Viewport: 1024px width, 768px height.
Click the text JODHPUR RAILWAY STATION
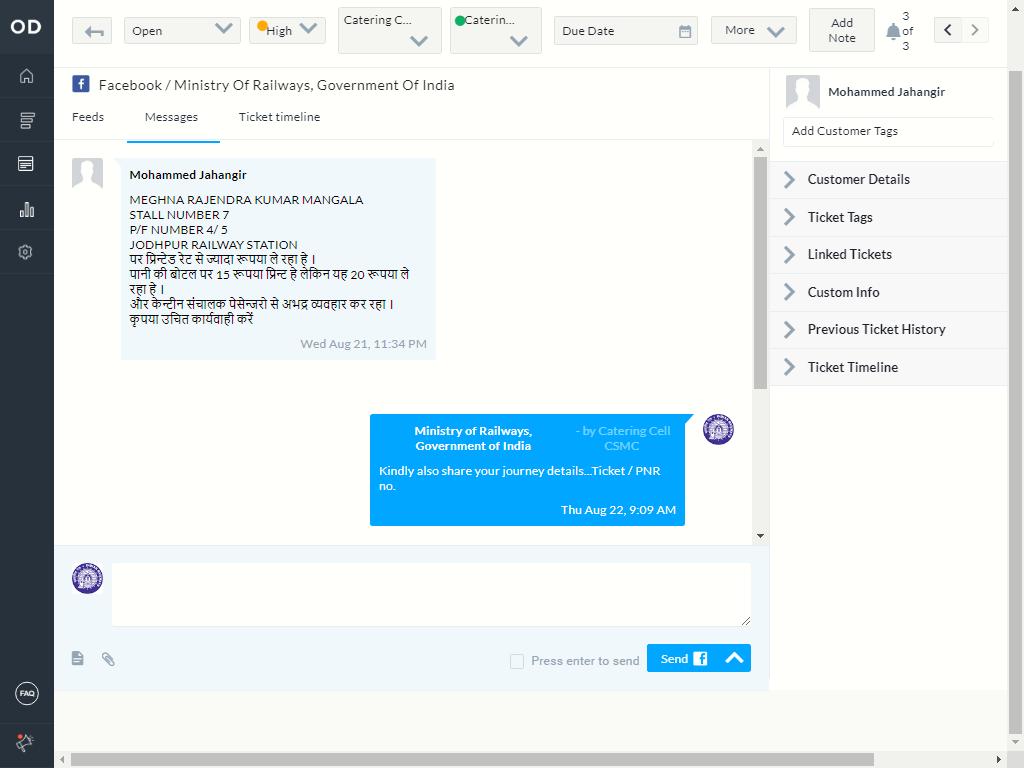[214, 245]
